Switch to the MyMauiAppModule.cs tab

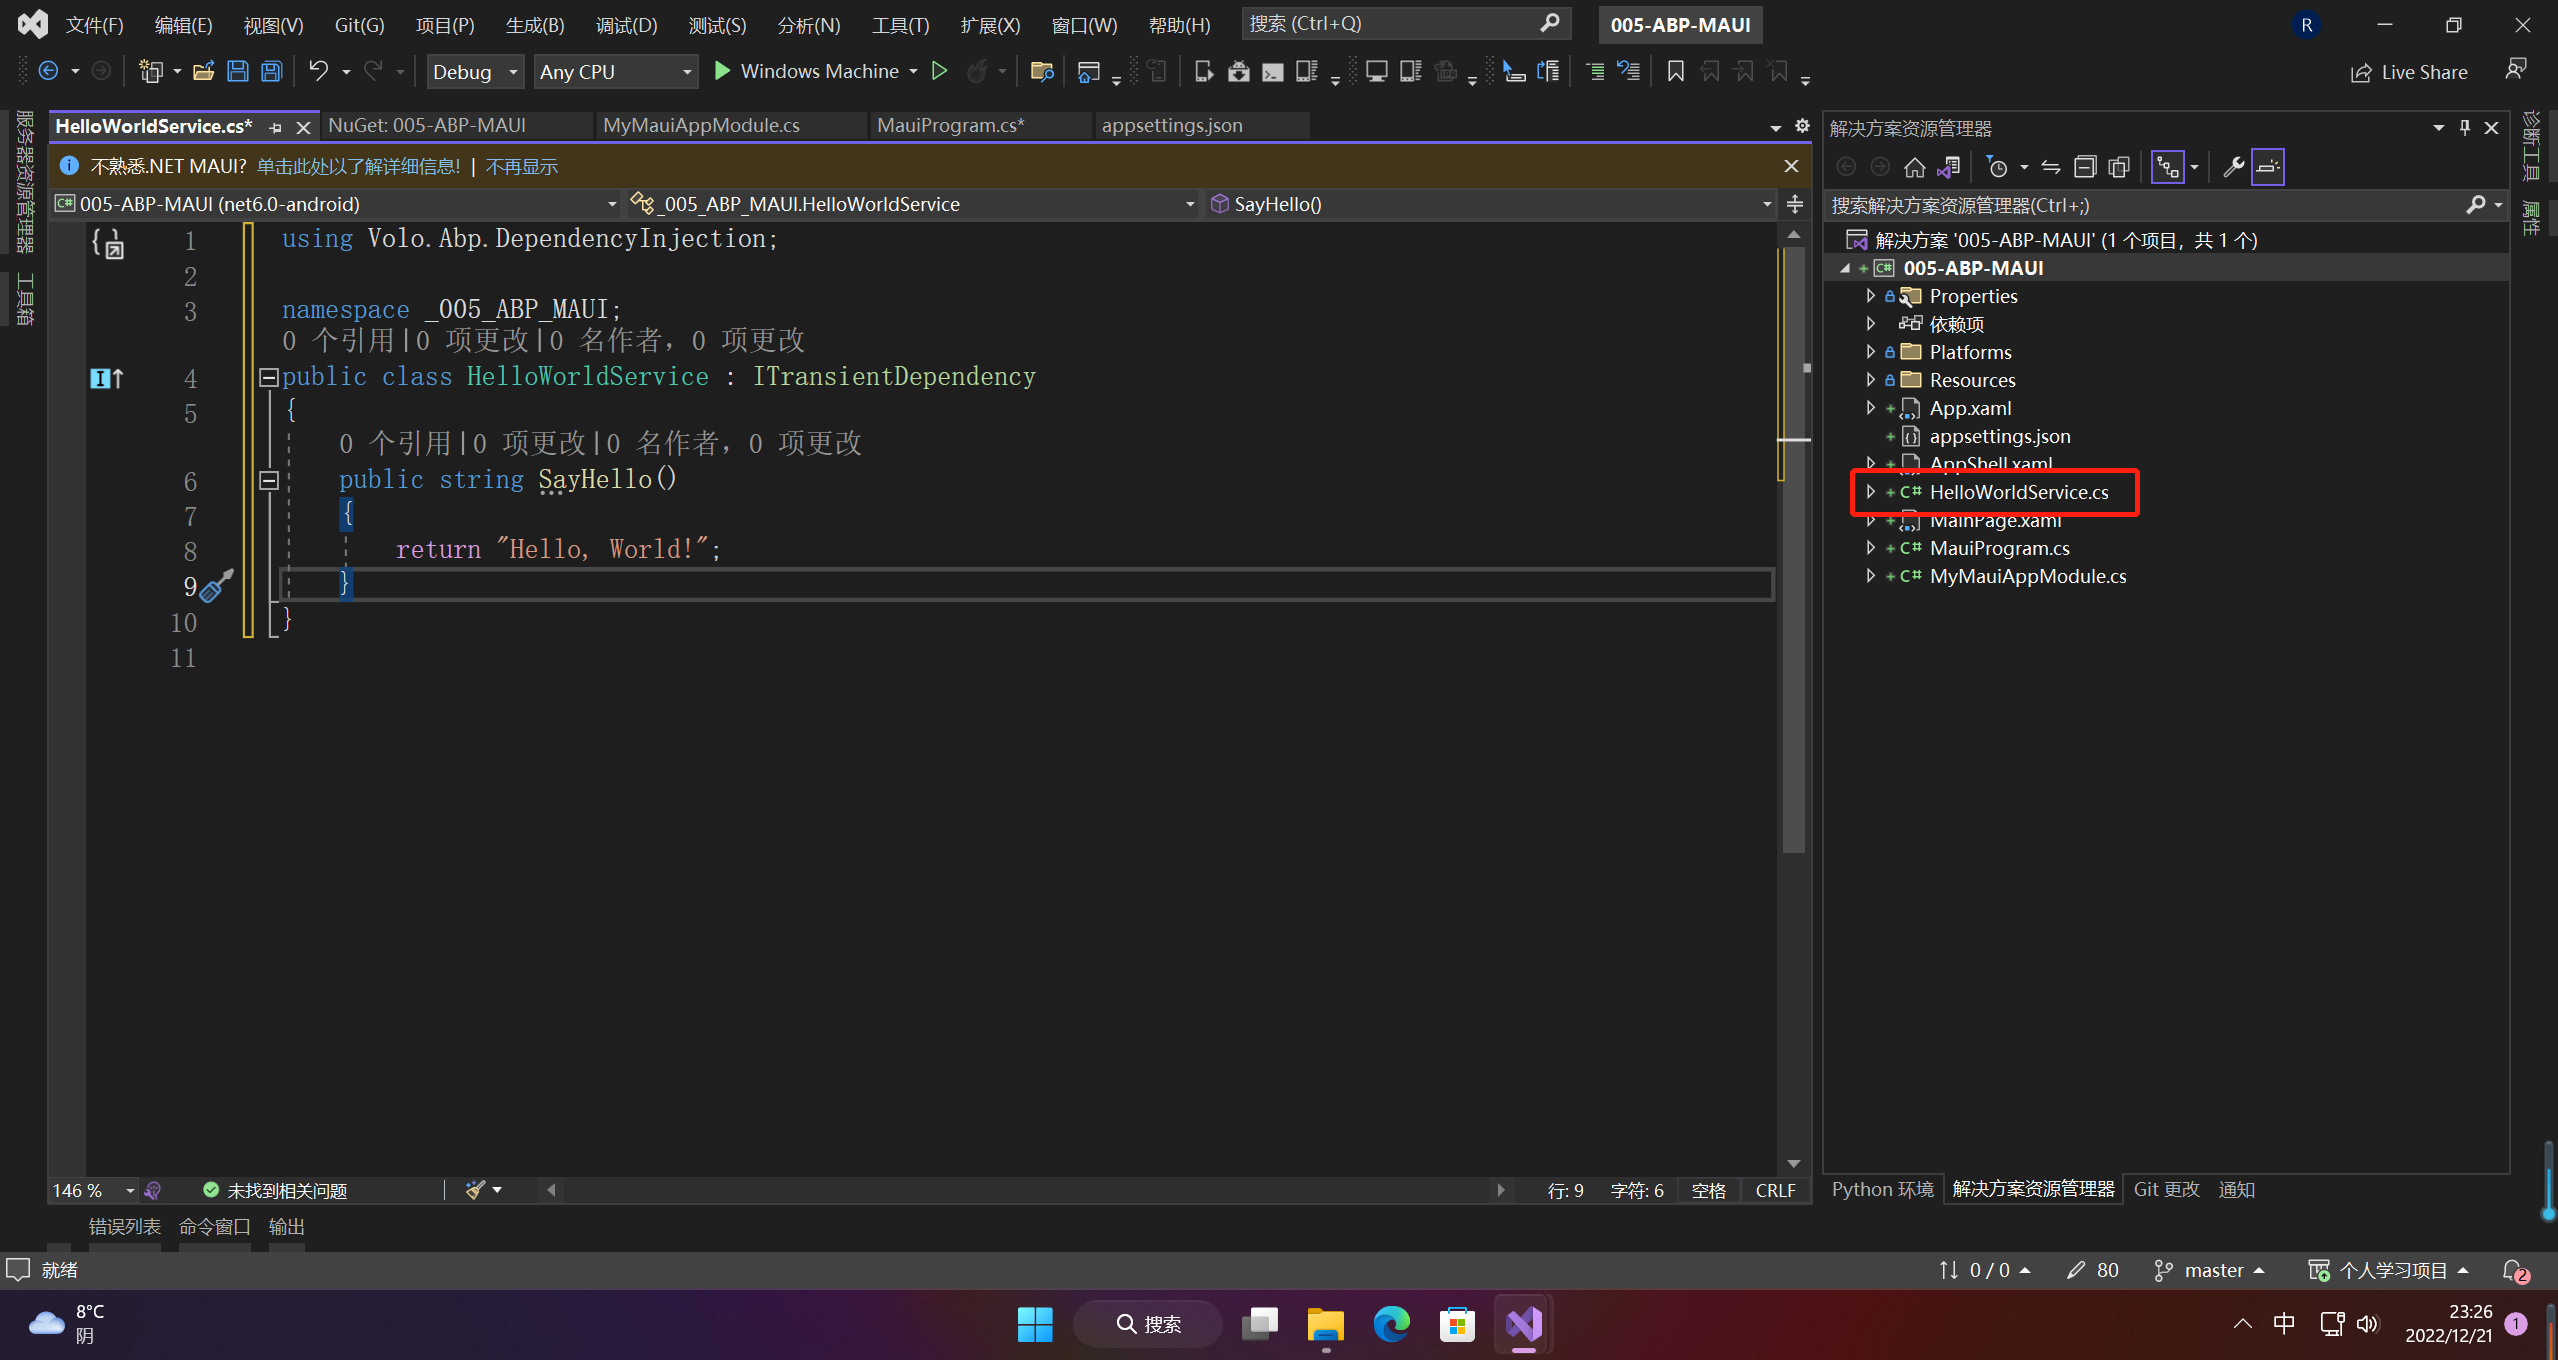click(x=701, y=125)
